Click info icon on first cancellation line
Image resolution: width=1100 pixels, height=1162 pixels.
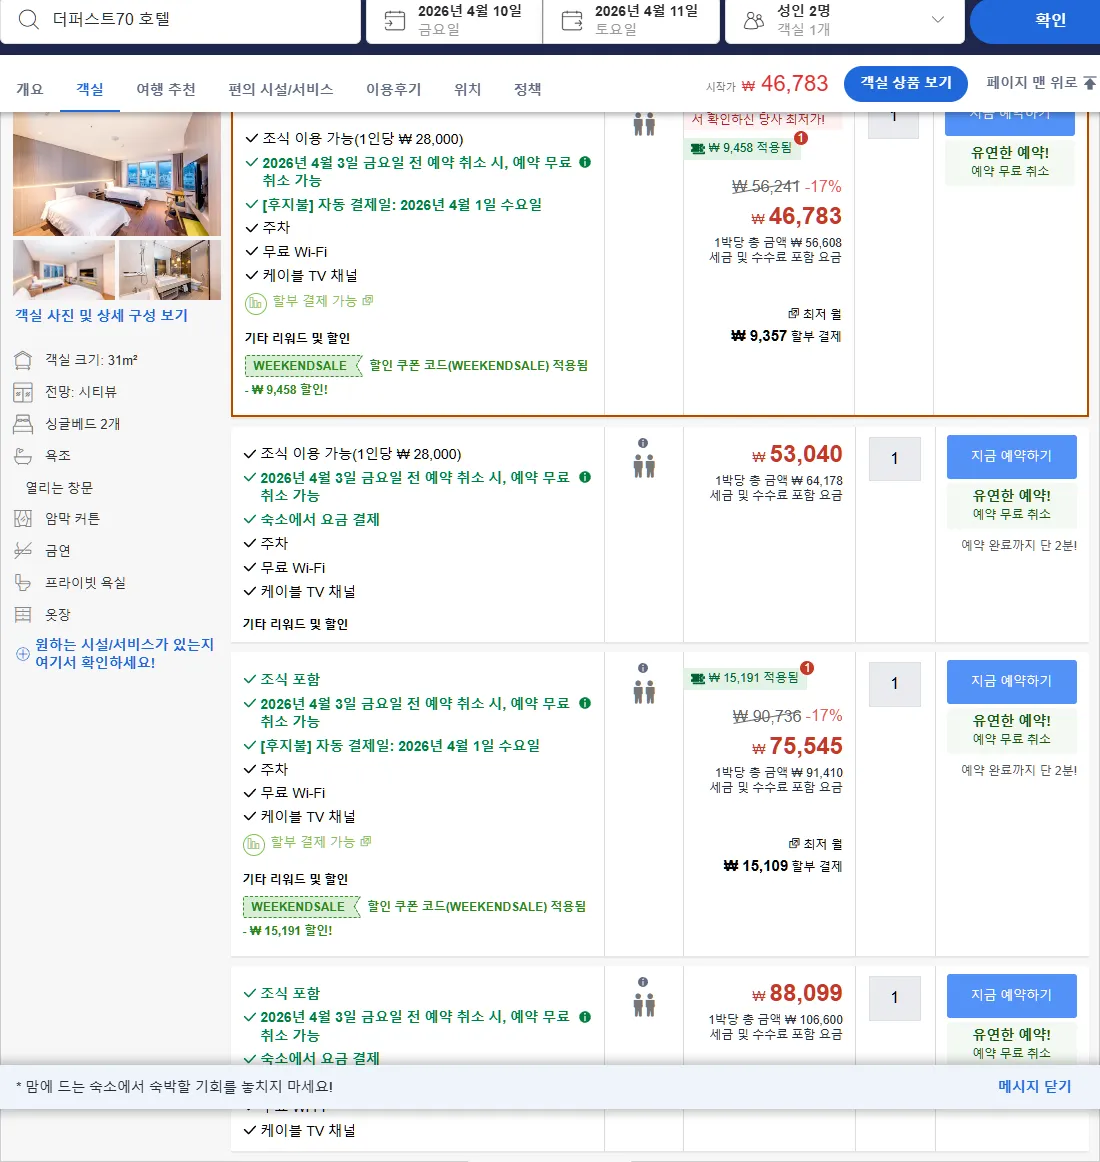585,162
